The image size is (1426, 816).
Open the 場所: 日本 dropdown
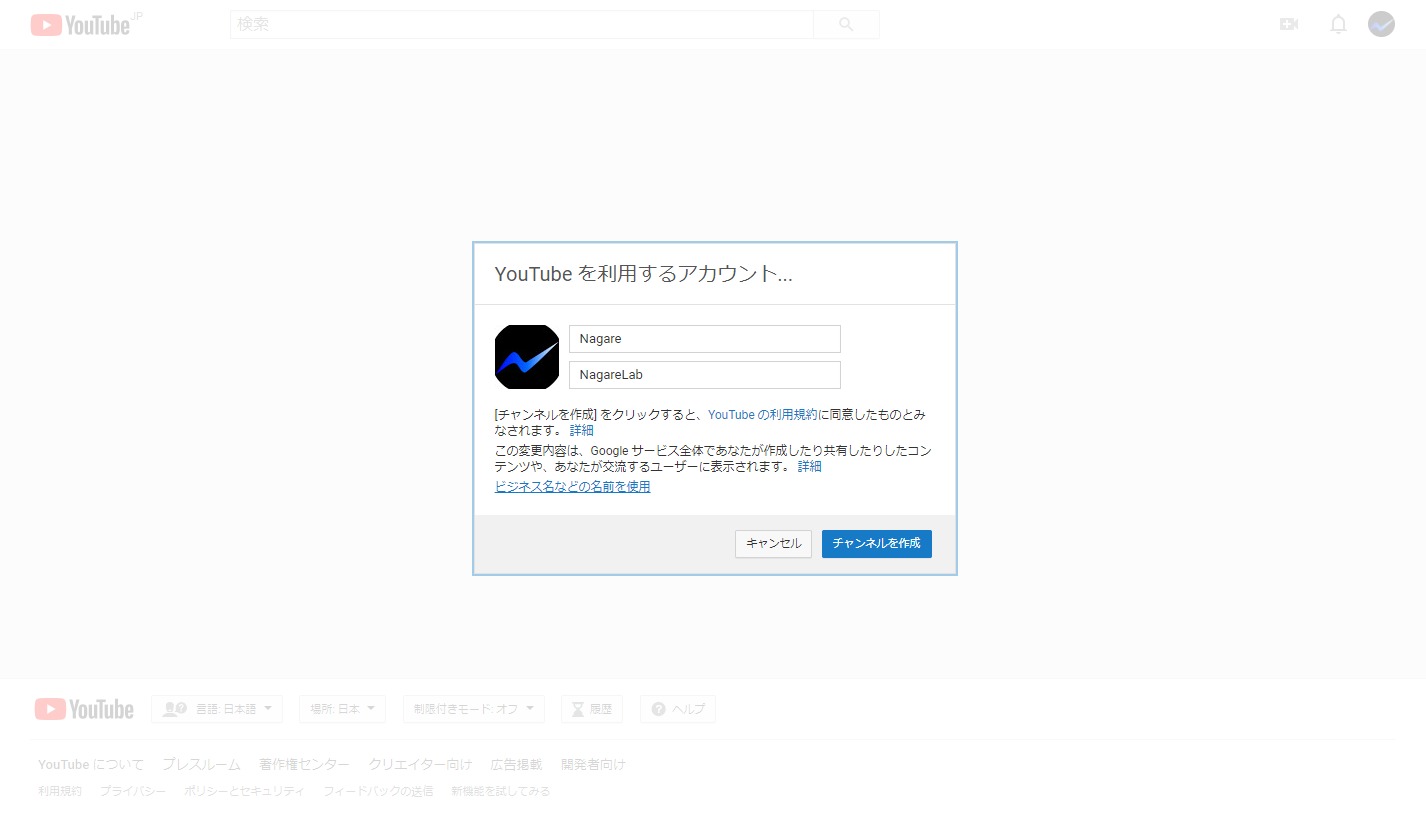tap(342, 709)
